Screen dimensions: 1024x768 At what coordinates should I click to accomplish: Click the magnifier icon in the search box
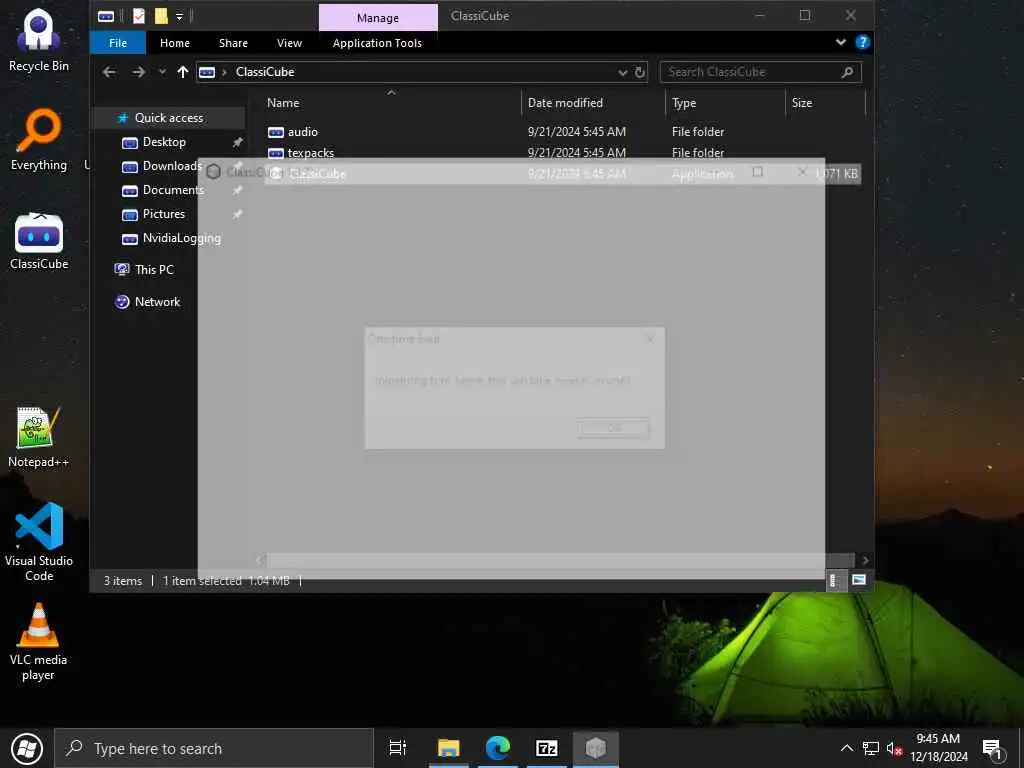[x=847, y=72]
